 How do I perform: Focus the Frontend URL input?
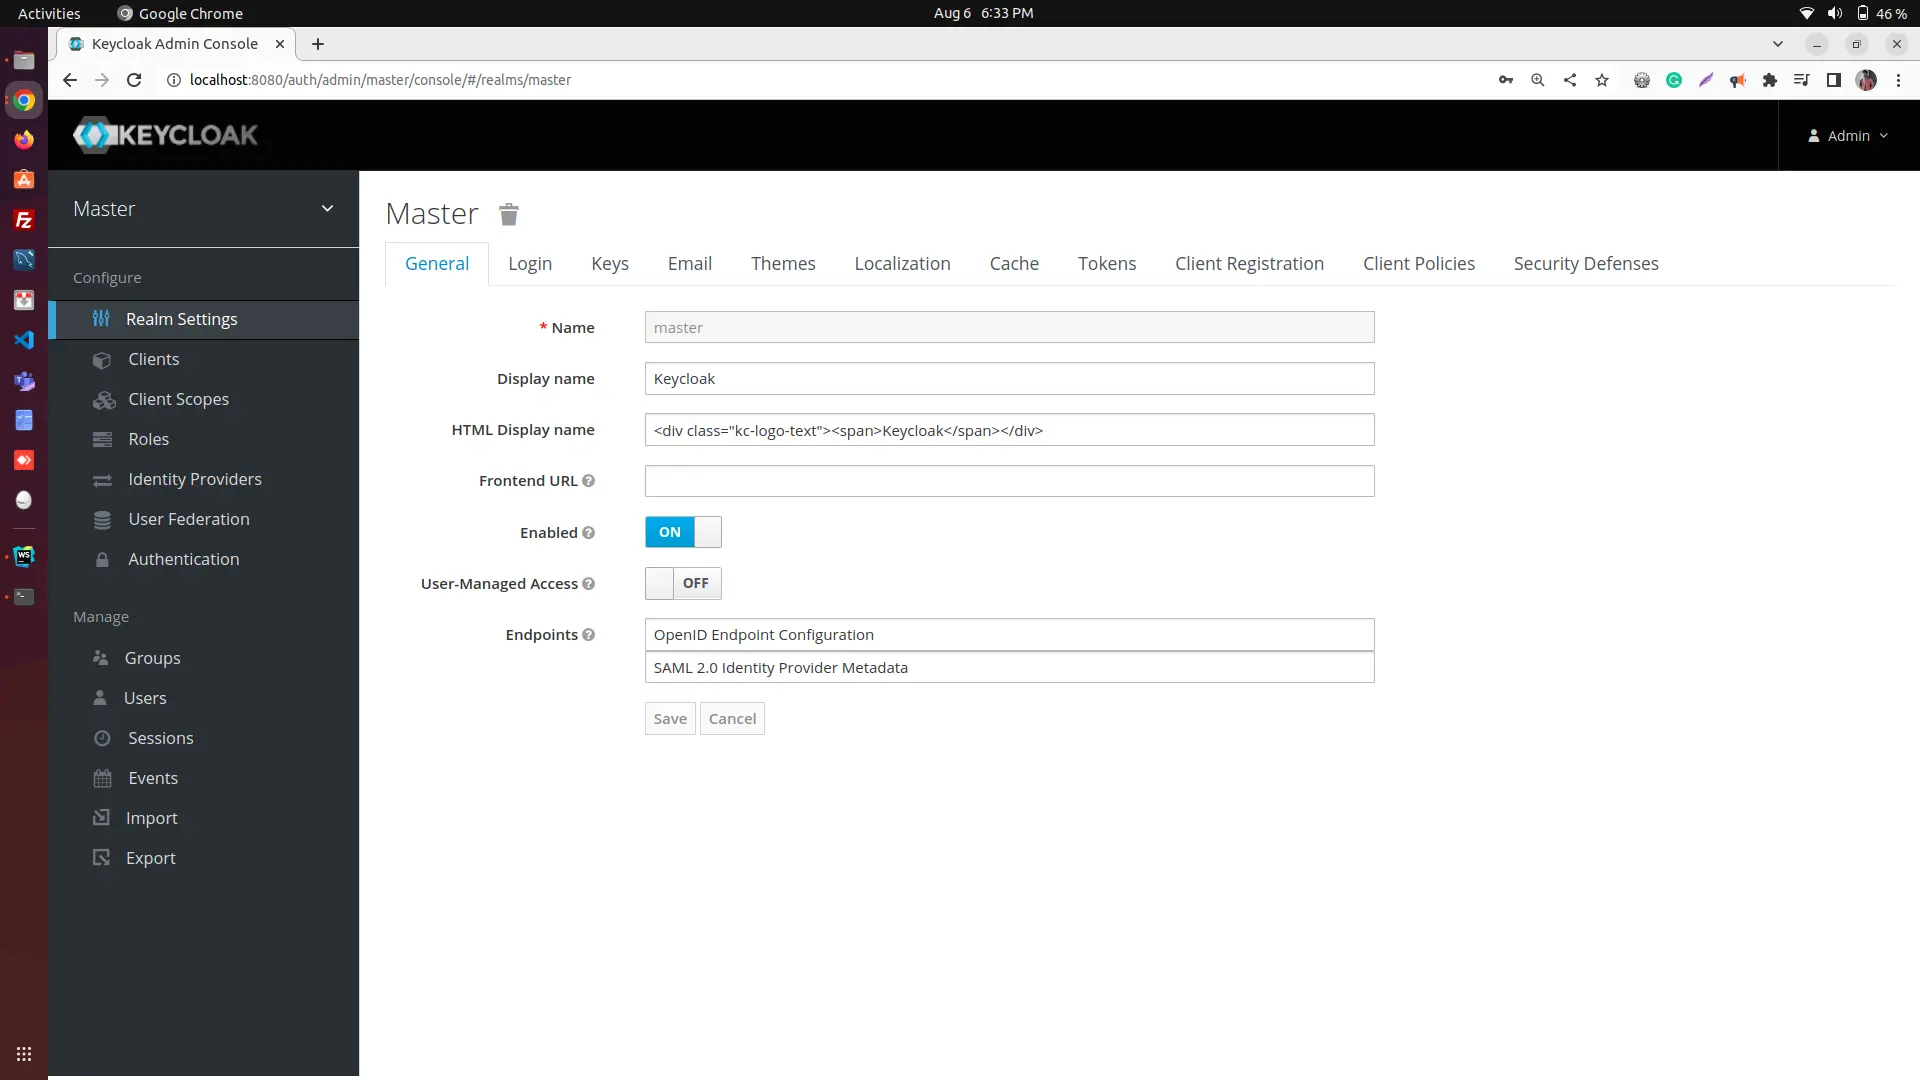[x=1009, y=481]
